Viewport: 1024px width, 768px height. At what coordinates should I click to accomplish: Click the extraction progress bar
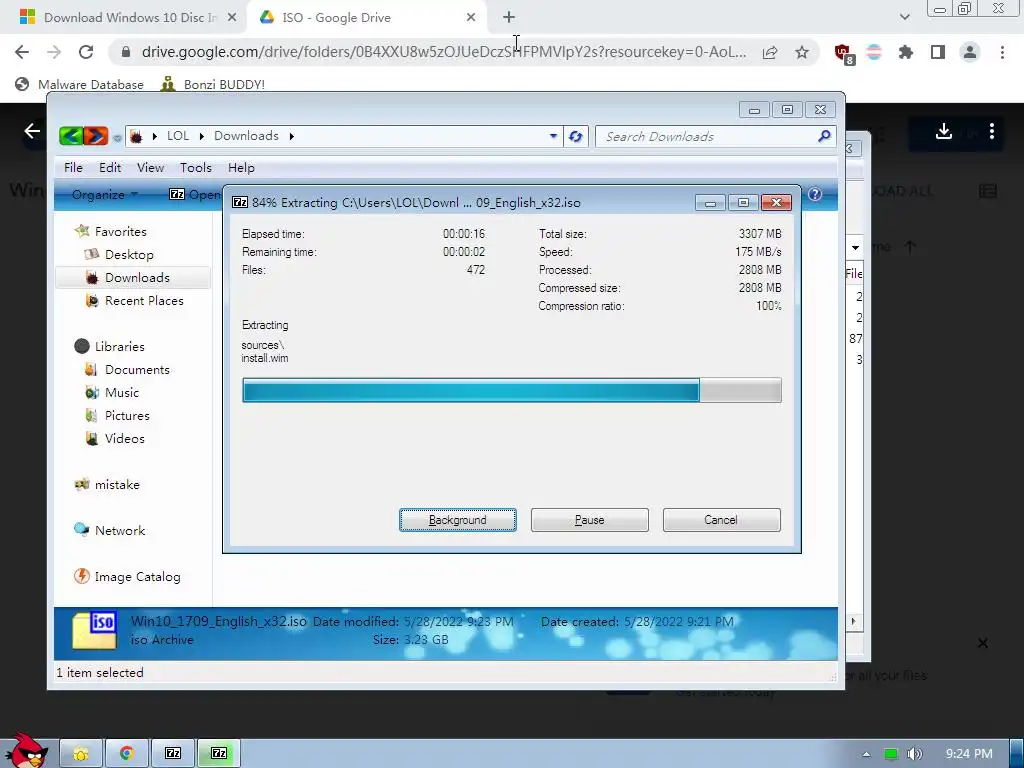512,391
